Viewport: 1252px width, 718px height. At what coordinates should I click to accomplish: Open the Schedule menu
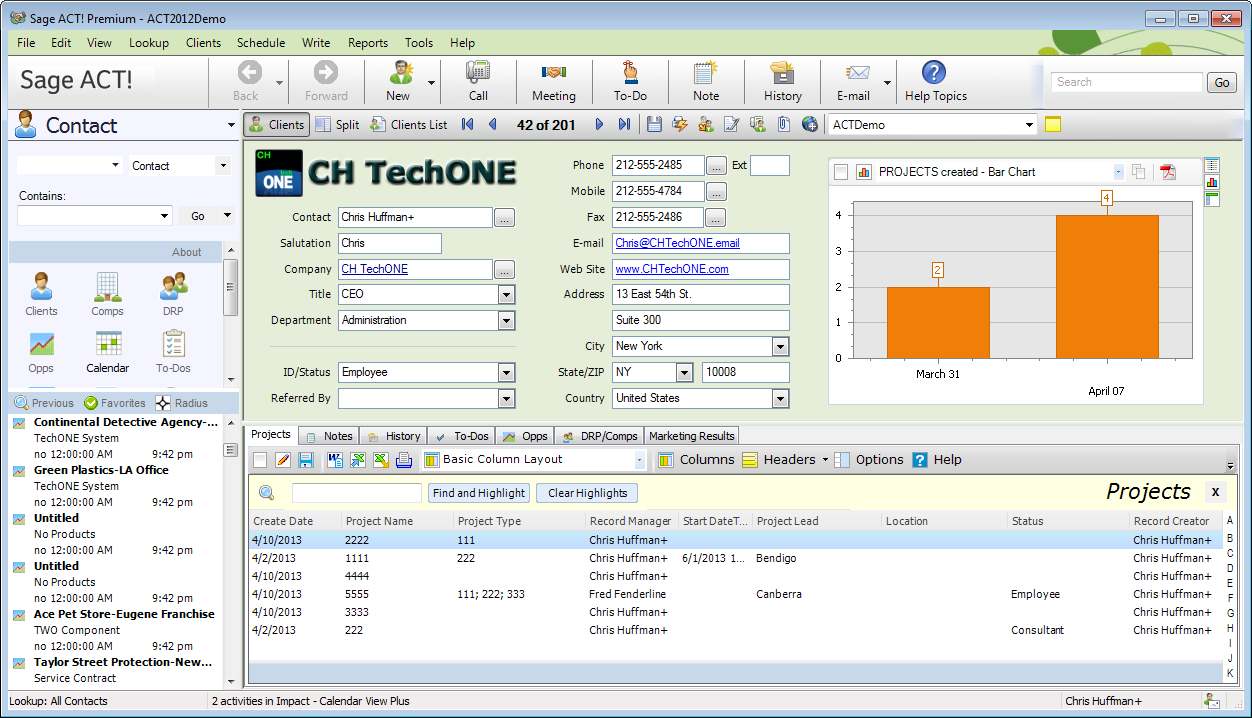[x=261, y=43]
